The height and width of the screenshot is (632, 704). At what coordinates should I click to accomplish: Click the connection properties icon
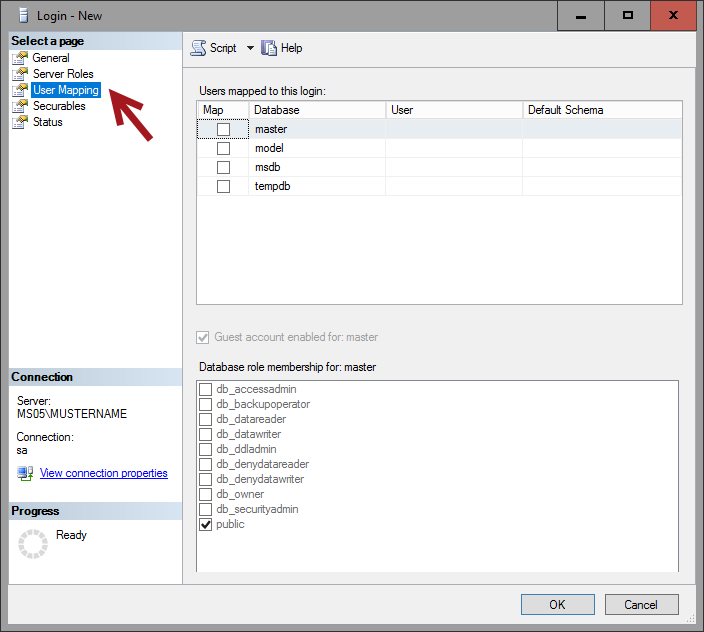coord(25,473)
